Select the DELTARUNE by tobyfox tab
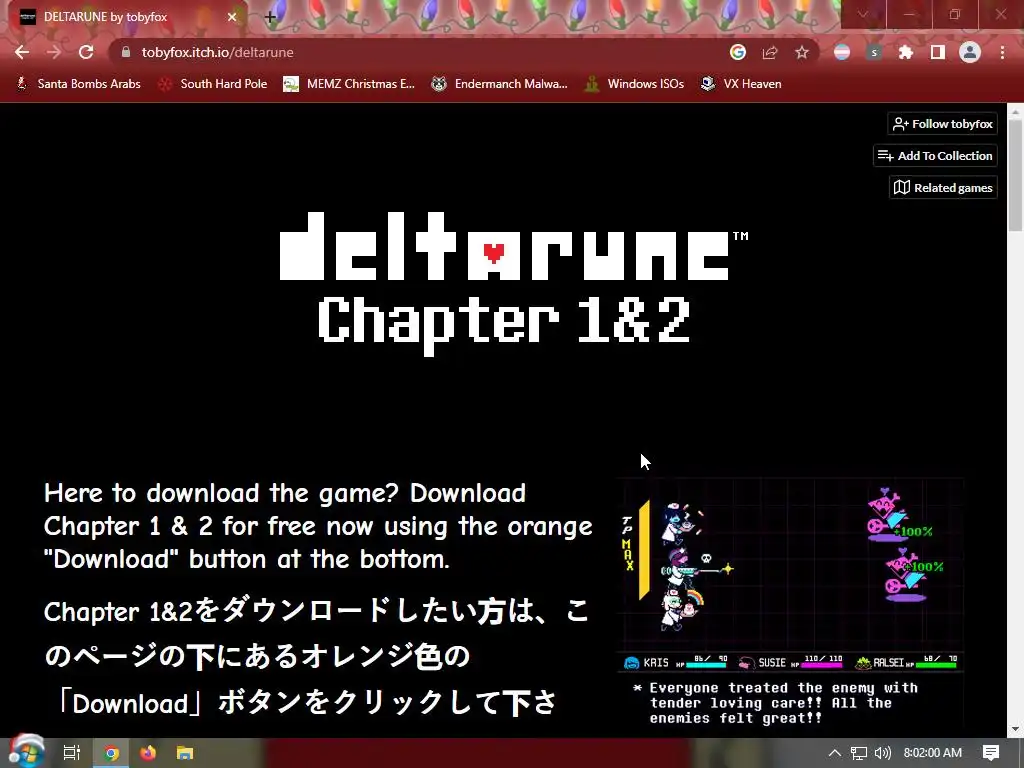The image size is (1024, 768). [x=124, y=17]
